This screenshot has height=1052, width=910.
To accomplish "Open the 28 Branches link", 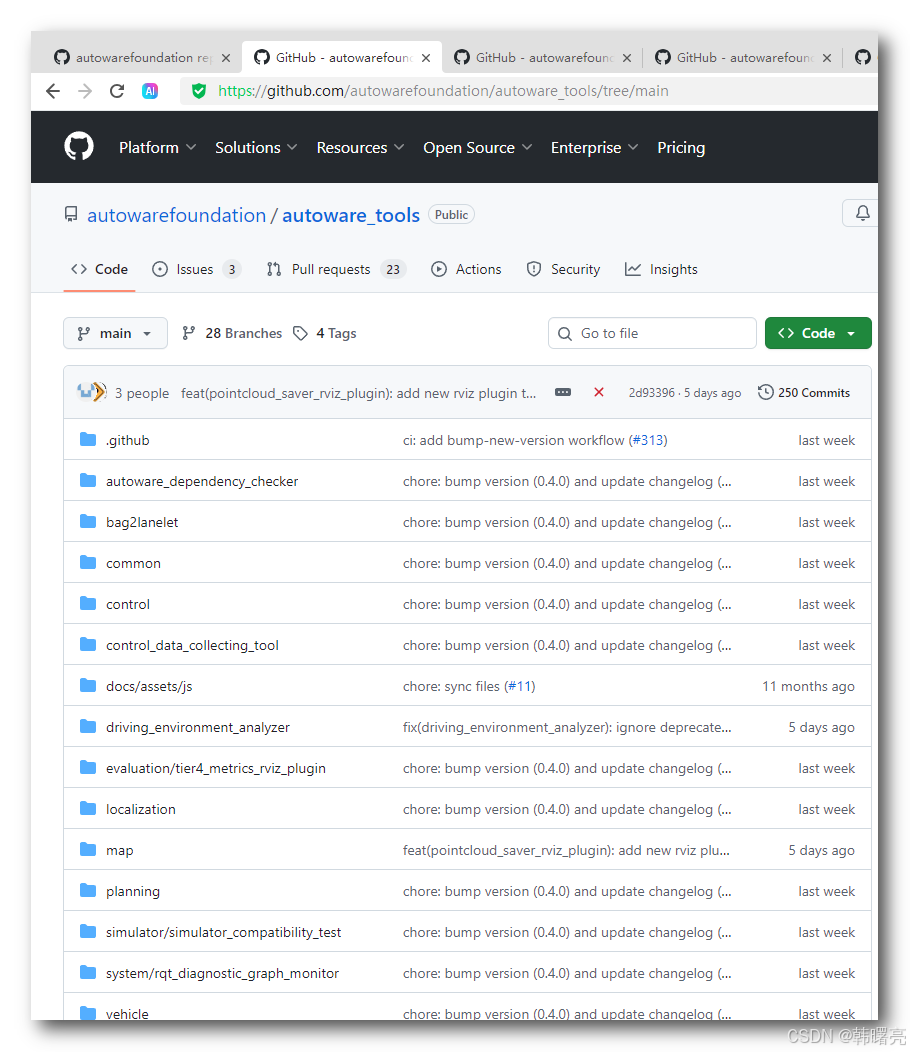I will coord(232,333).
